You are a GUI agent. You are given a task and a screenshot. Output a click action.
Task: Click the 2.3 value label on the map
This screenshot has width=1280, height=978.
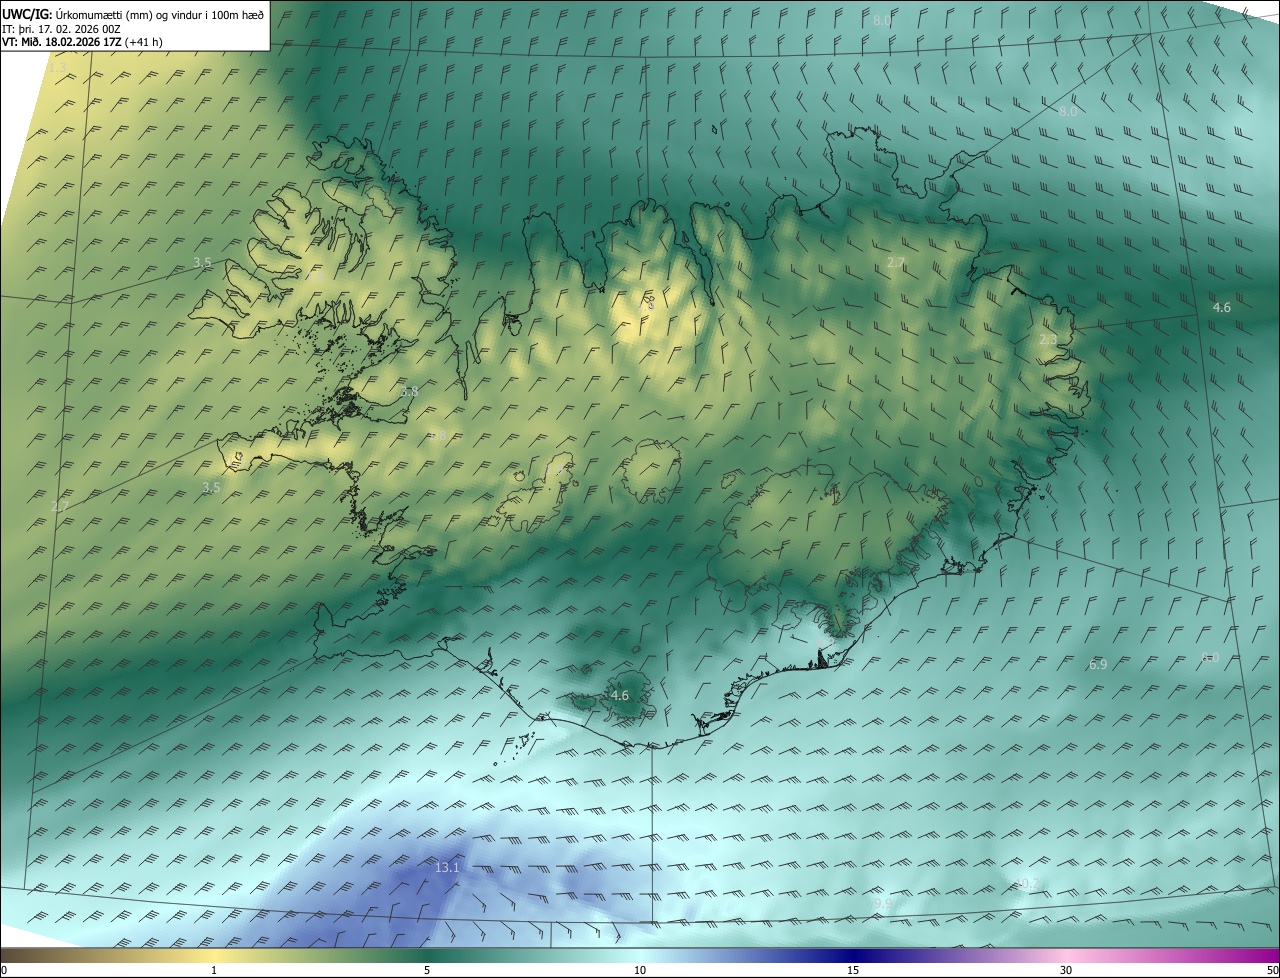coord(1048,340)
